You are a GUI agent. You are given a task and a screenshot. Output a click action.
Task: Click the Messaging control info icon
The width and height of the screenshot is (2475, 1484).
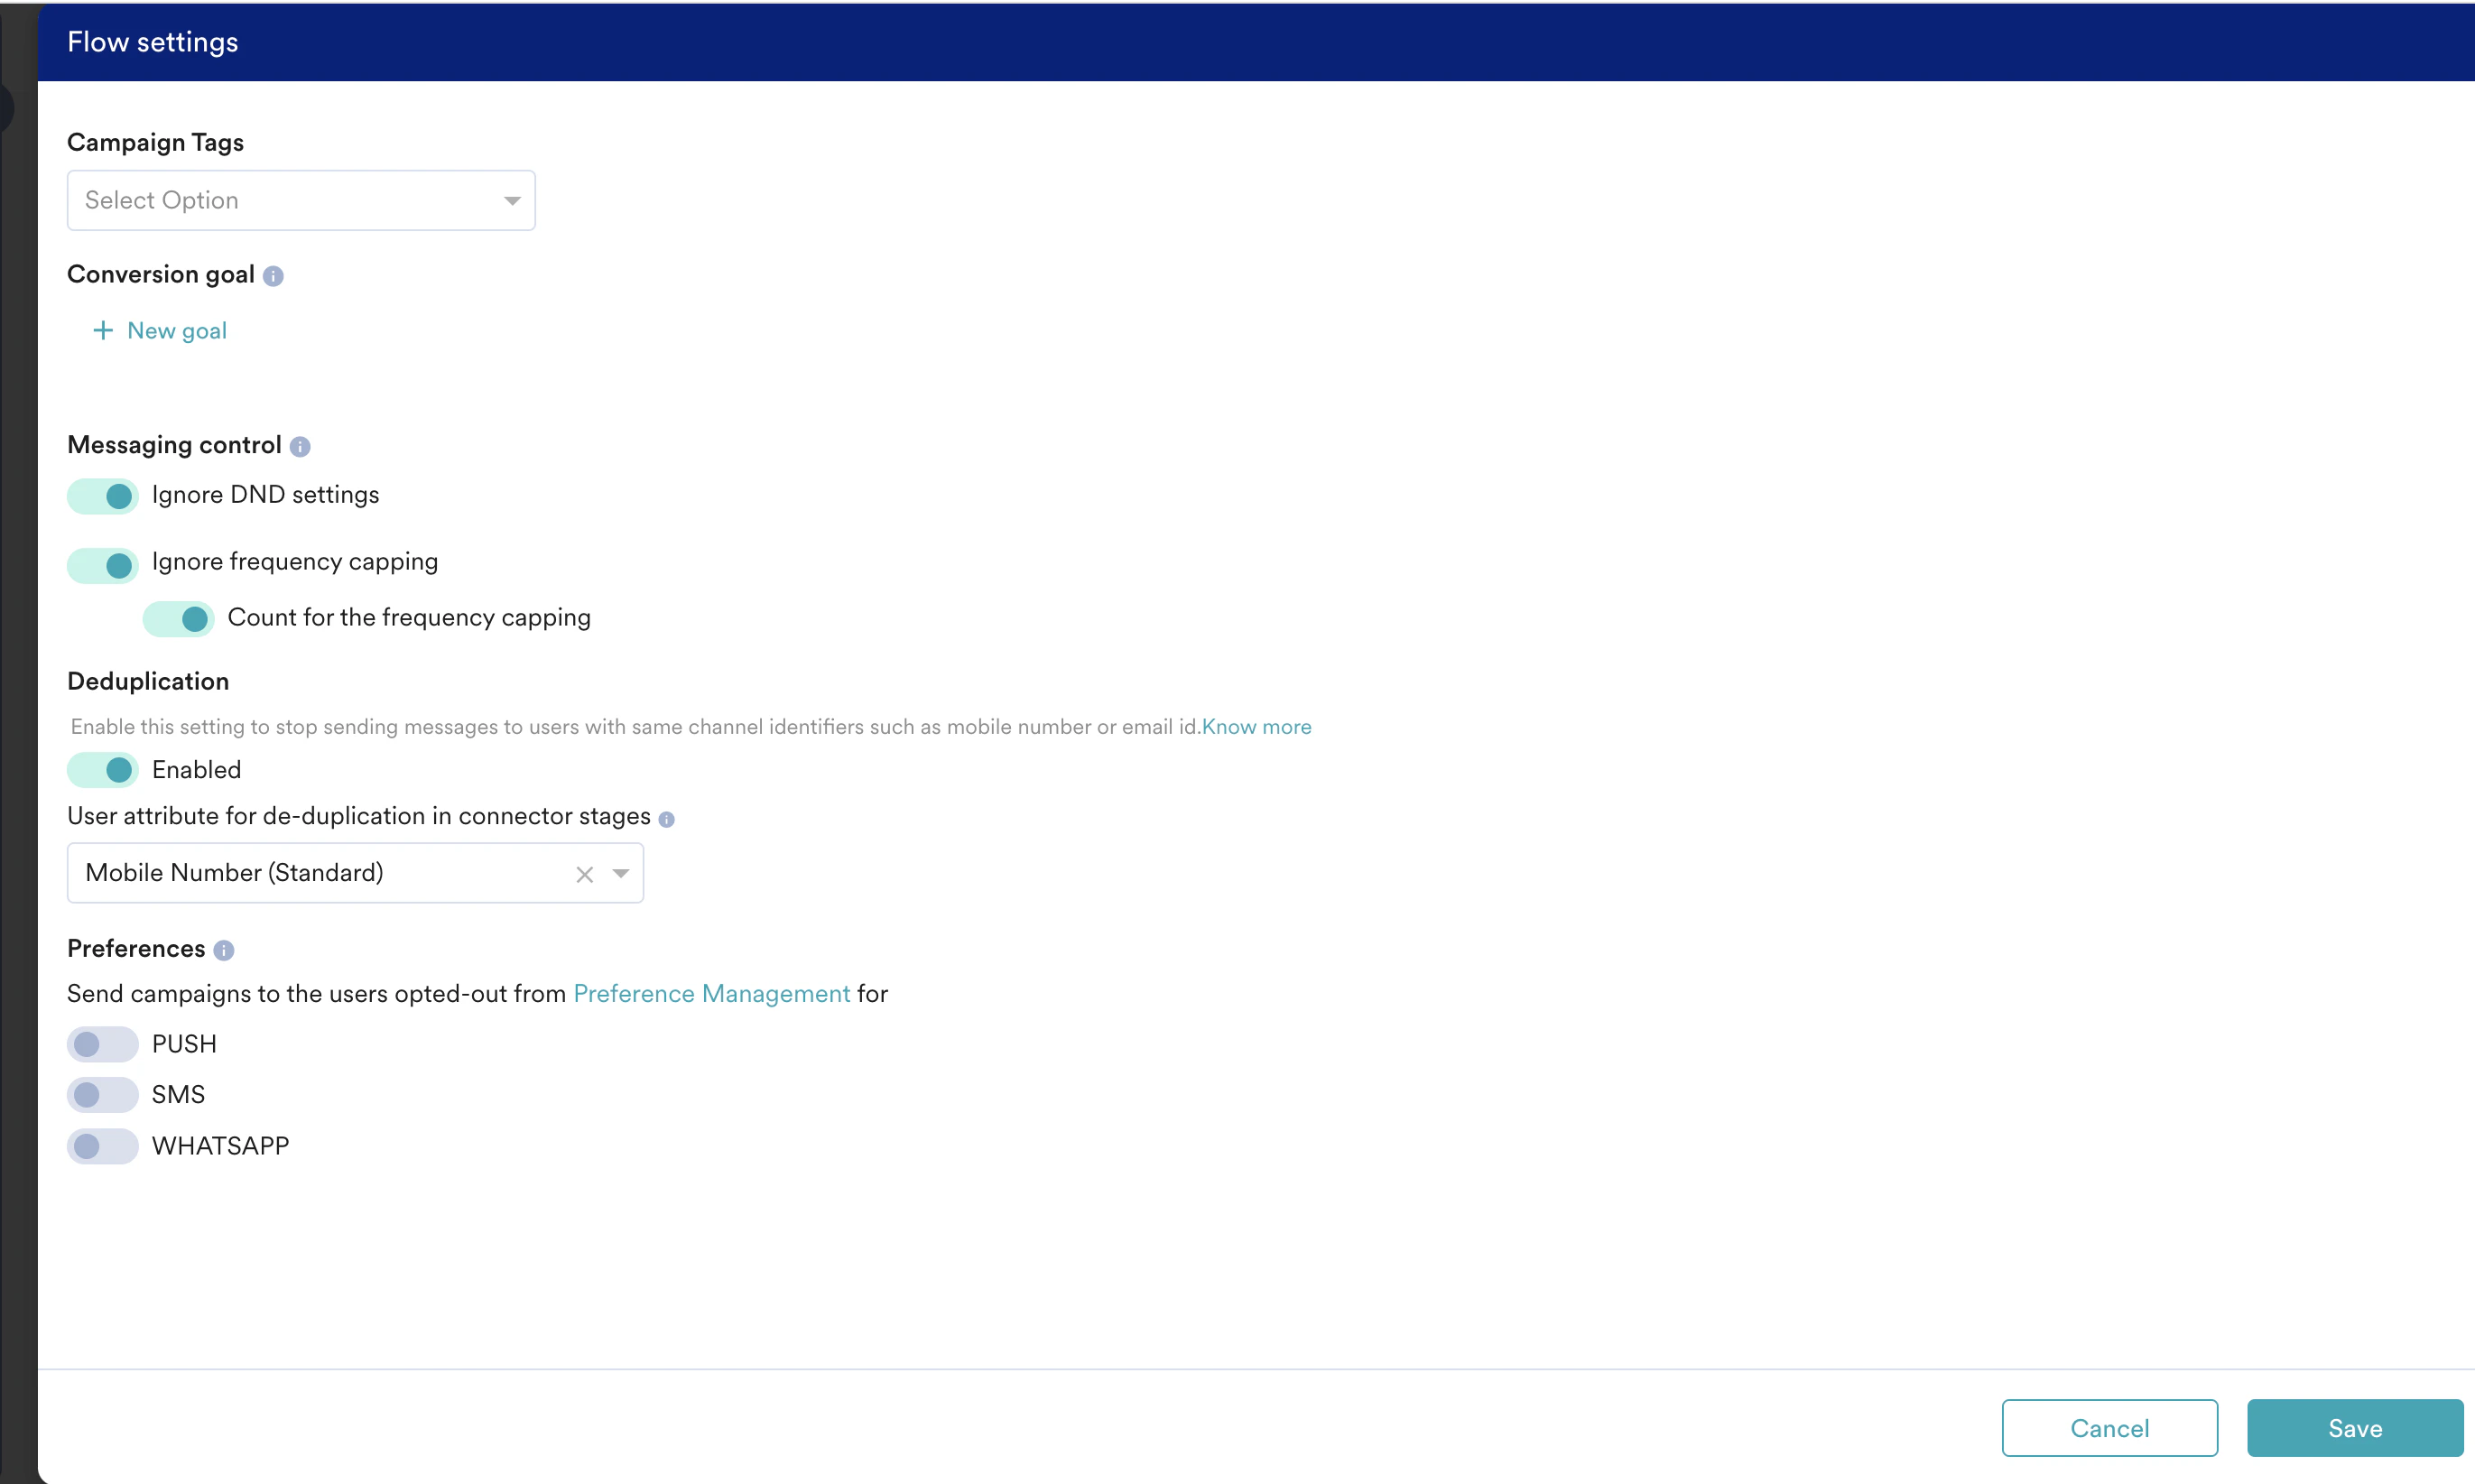(x=300, y=447)
